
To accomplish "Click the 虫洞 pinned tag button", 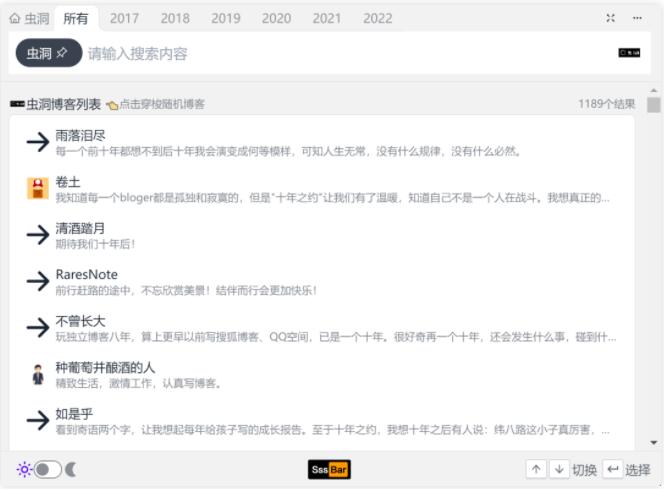I will [x=48, y=53].
